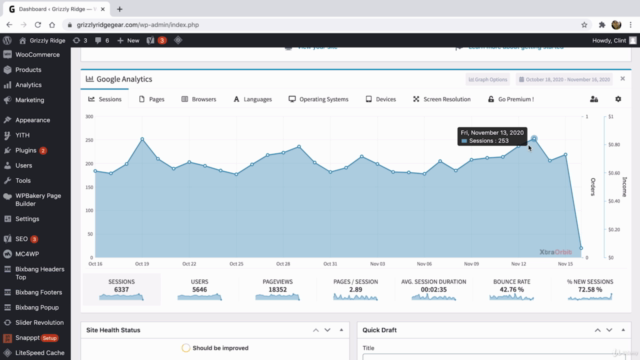Switch to the Languages tab
640x360 pixels.
pos(253,99)
